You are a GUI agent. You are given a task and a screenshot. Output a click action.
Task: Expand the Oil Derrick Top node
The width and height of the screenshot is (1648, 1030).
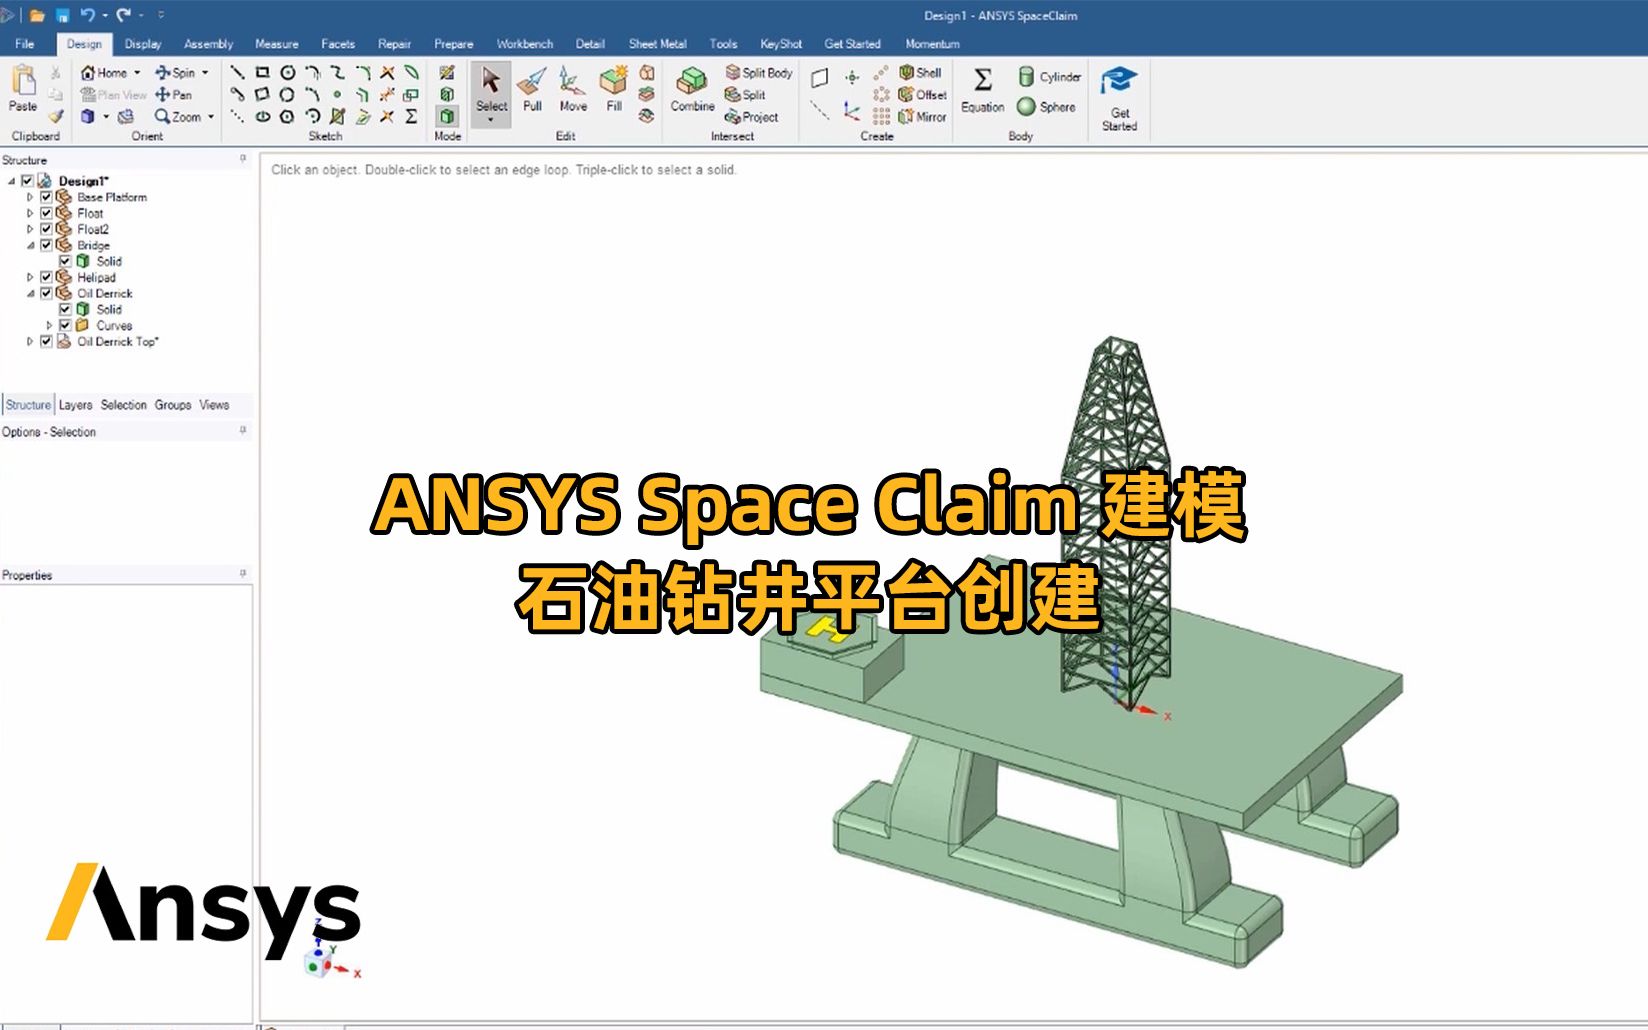[30, 341]
